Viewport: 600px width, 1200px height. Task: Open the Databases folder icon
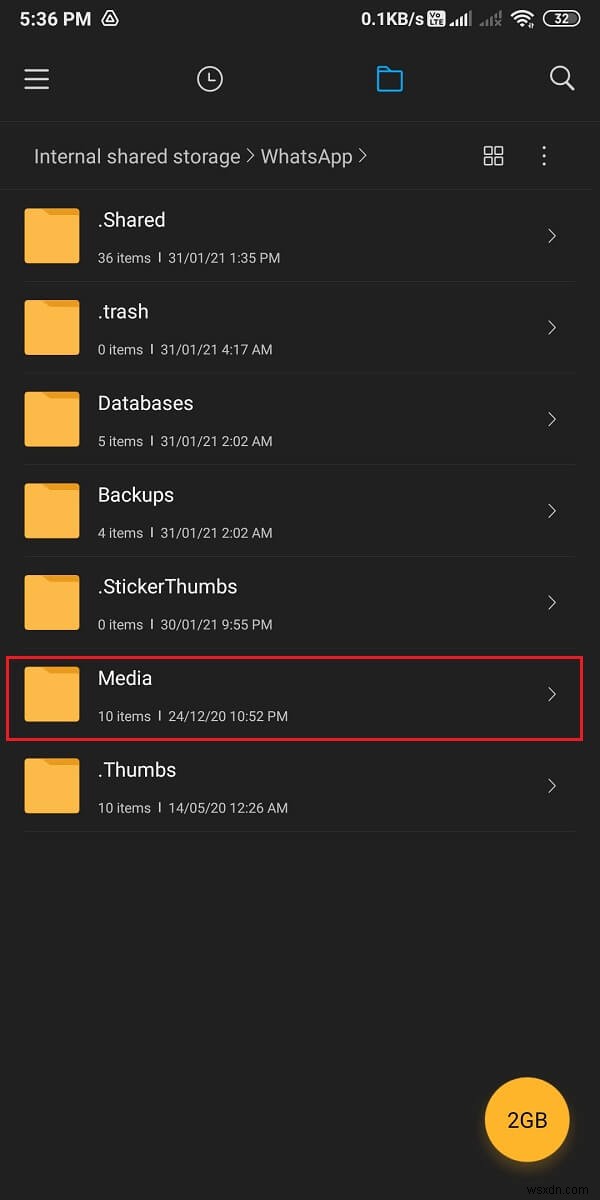click(52, 419)
